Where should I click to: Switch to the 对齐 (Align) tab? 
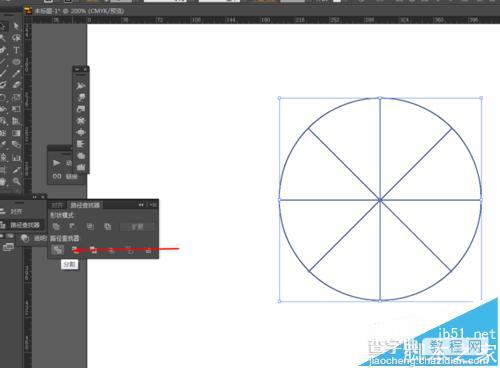pyautogui.click(x=57, y=205)
